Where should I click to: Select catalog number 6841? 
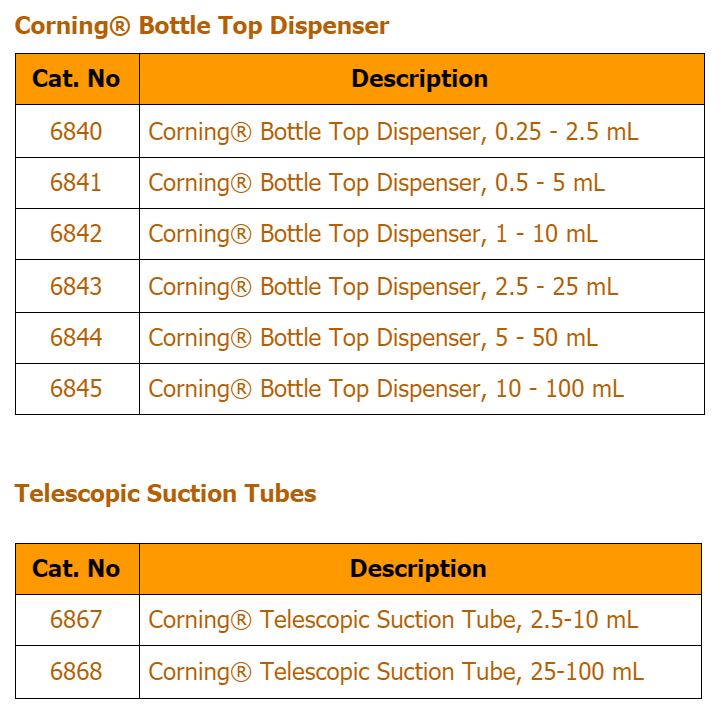tap(76, 182)
